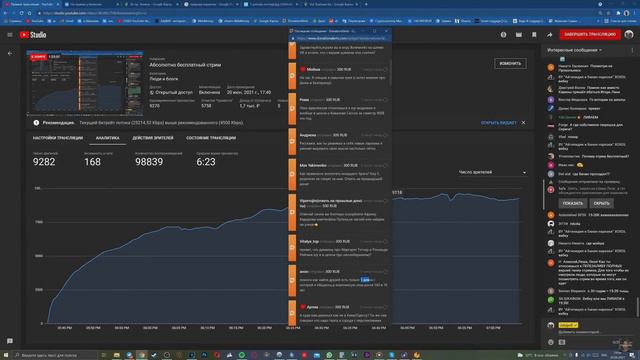
Task: Expand the Интересные сообщения chat filter
Action: coord(574,50)
